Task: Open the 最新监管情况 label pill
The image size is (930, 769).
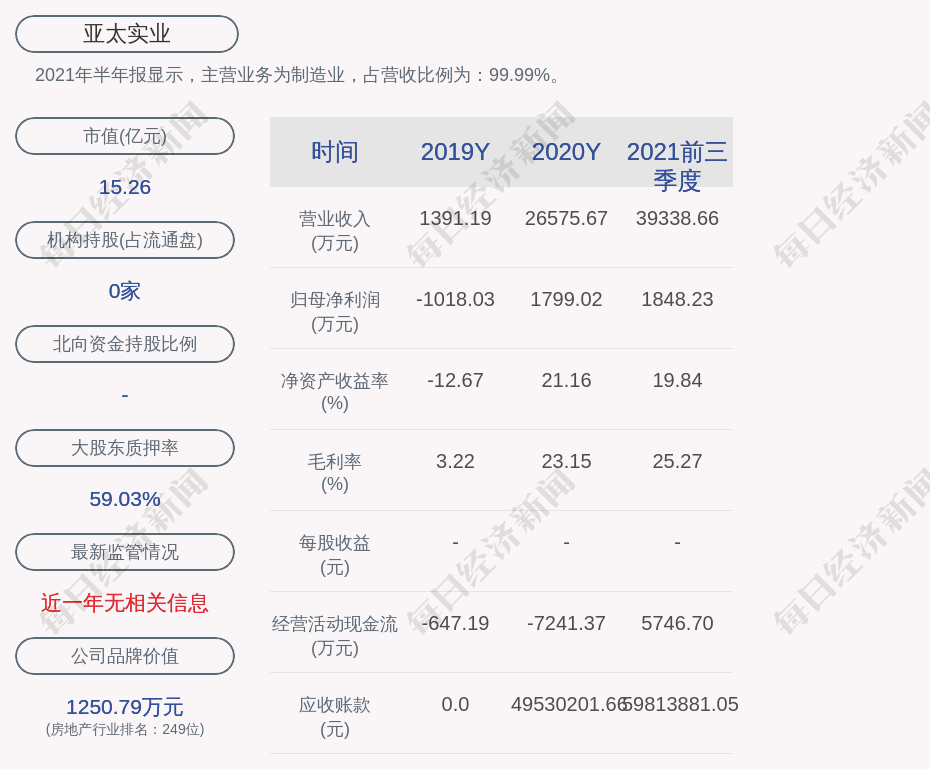Action: (125, 552)
